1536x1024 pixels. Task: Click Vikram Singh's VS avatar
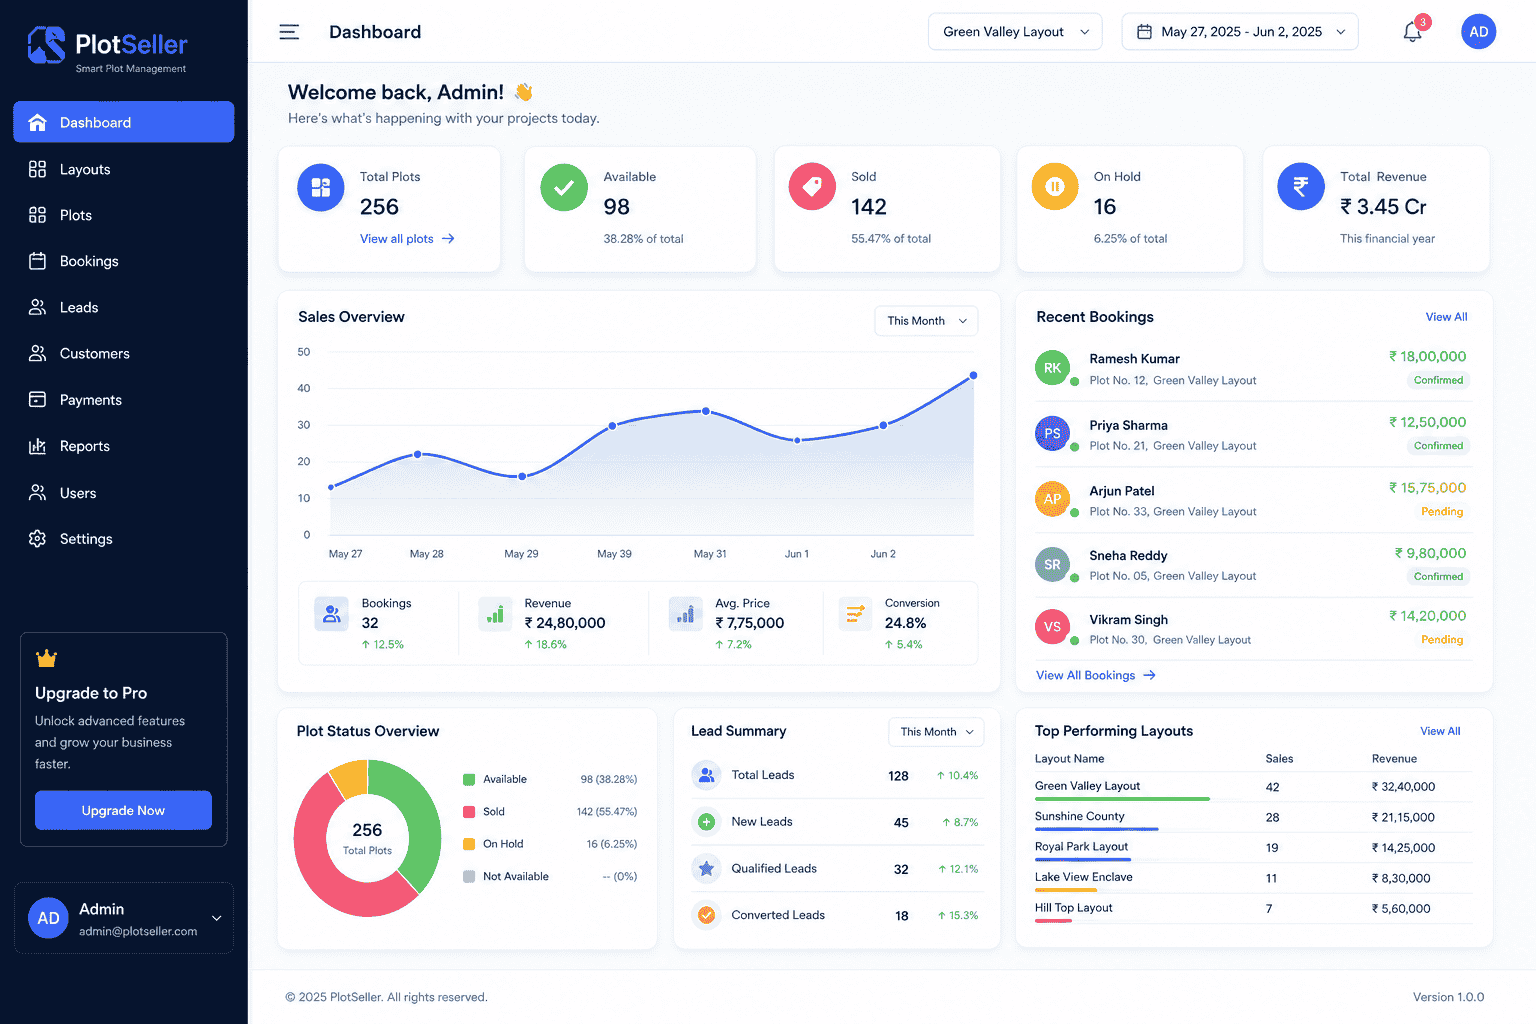click(1053, 627)
